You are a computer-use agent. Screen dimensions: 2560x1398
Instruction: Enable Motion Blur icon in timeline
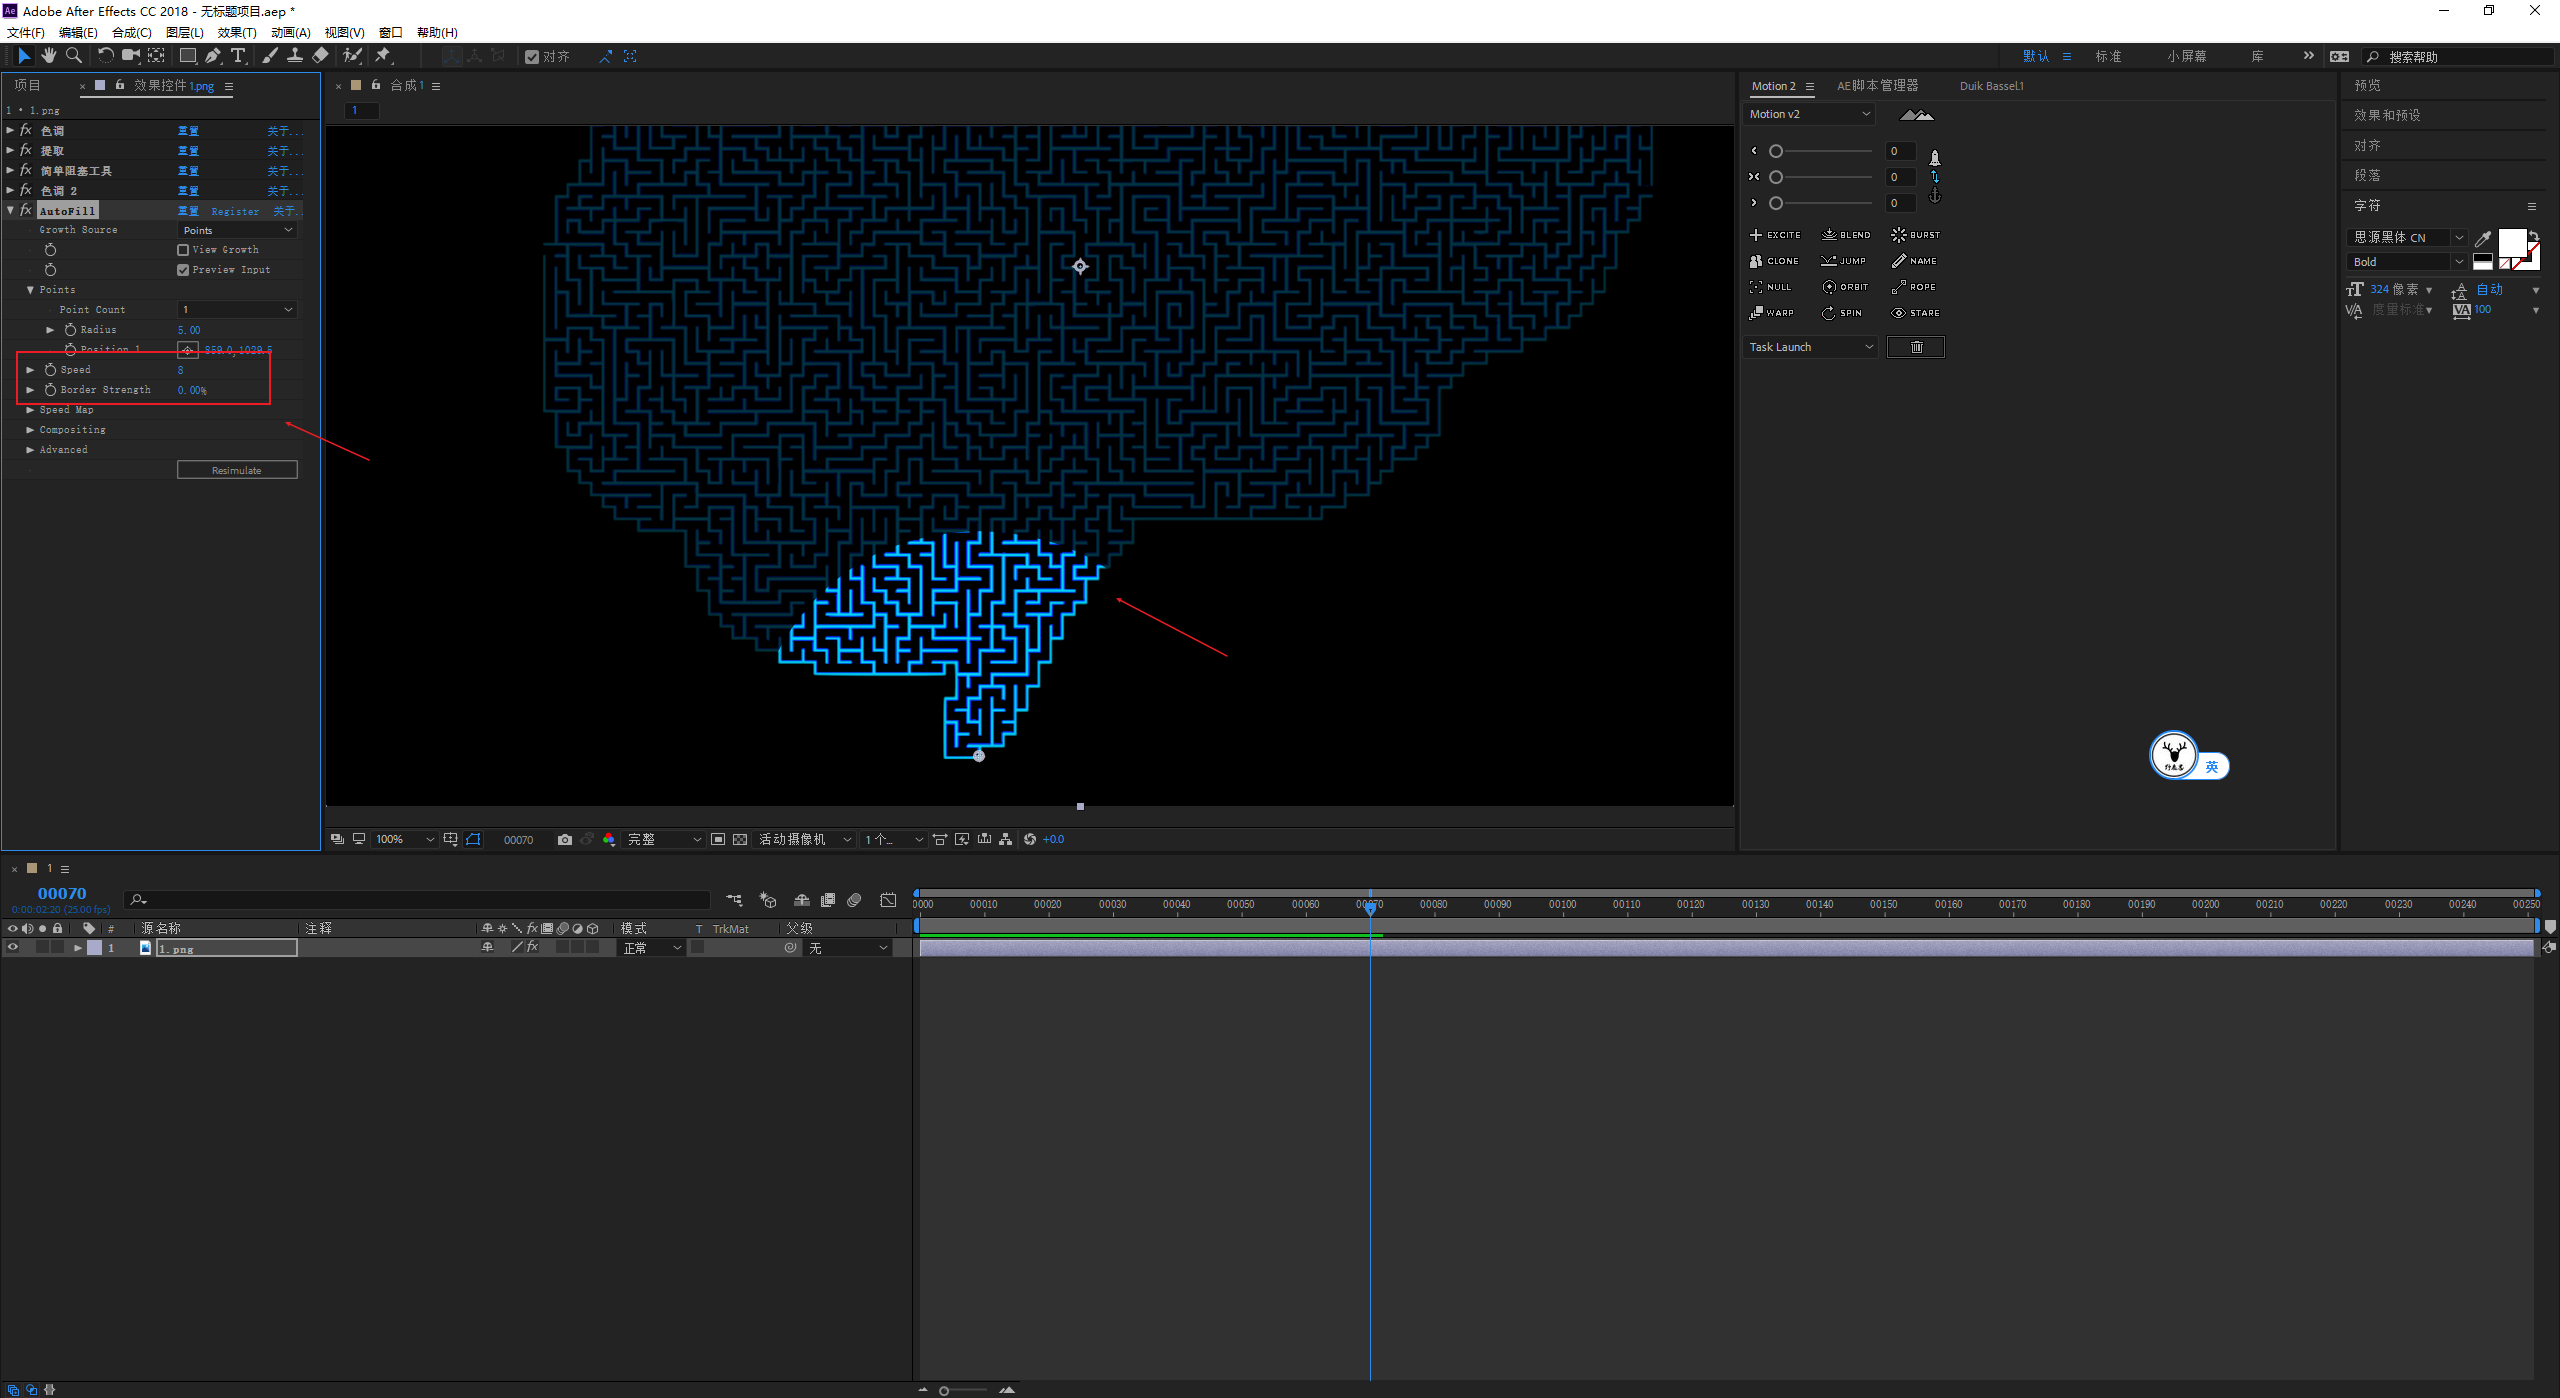click(x=854, y=900)
